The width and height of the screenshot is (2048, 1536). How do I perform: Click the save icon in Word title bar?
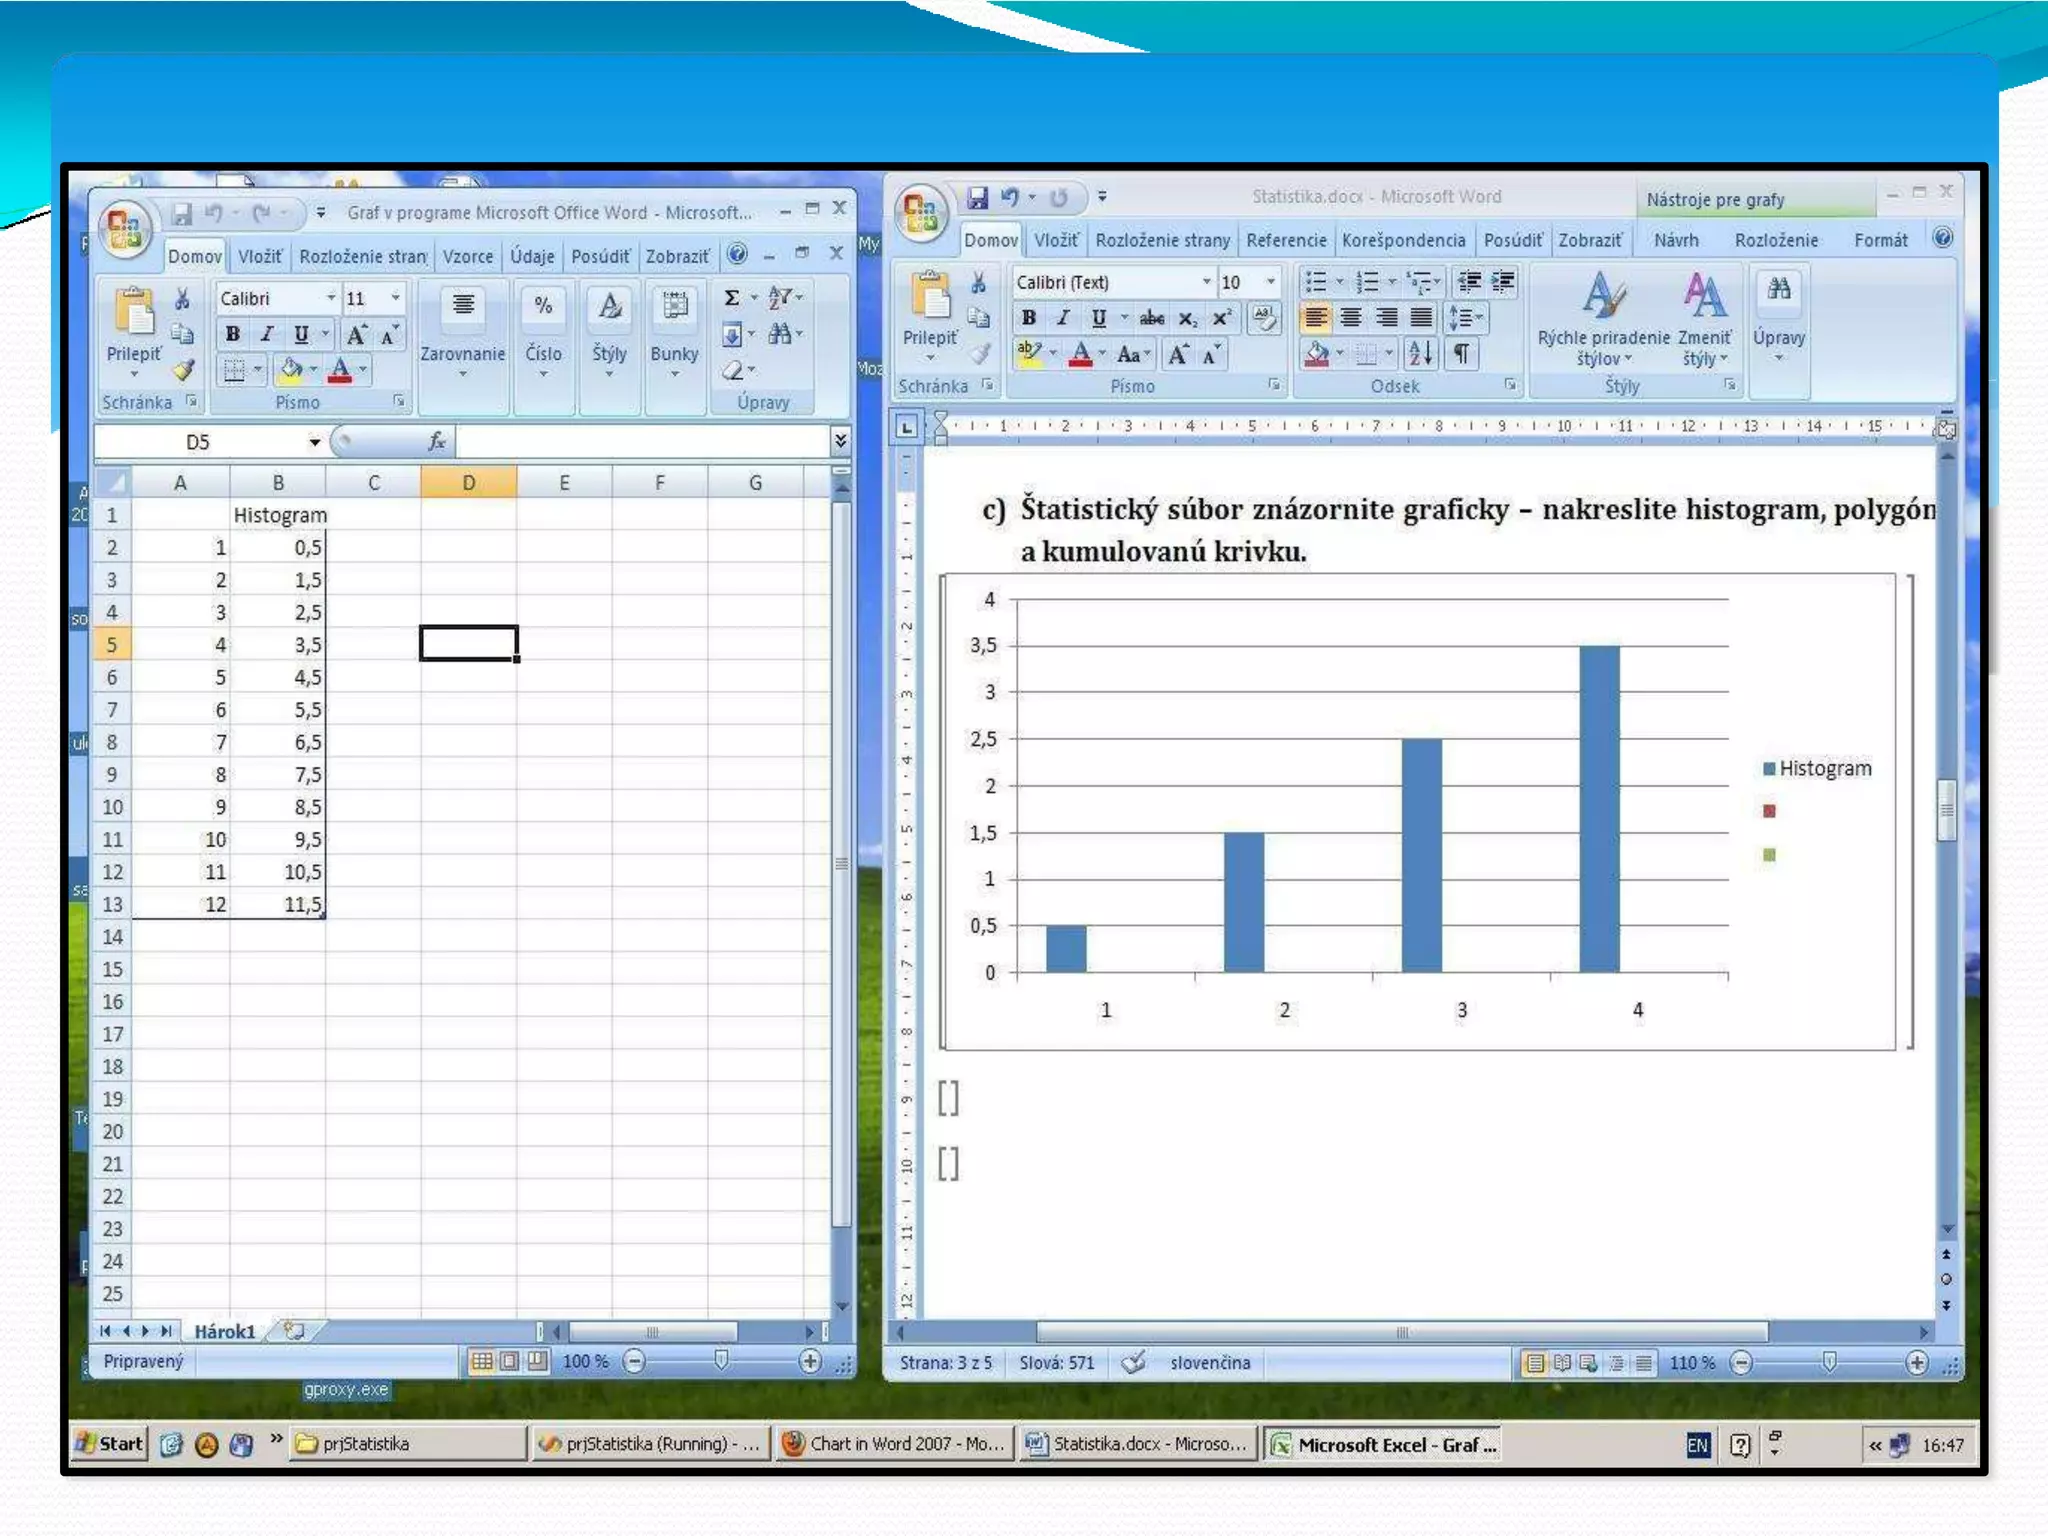[x=977, y=197]
